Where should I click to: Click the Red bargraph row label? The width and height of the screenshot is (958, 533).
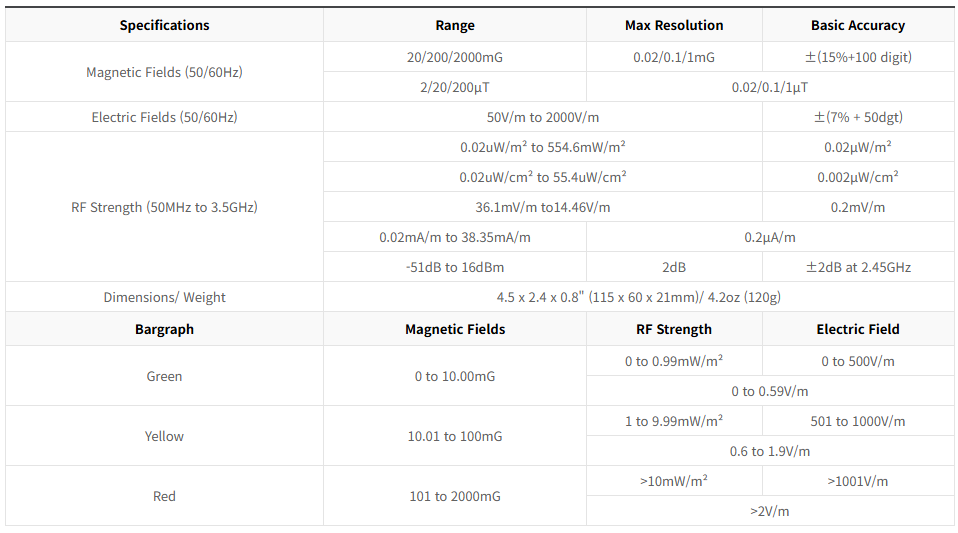point(164,496)
